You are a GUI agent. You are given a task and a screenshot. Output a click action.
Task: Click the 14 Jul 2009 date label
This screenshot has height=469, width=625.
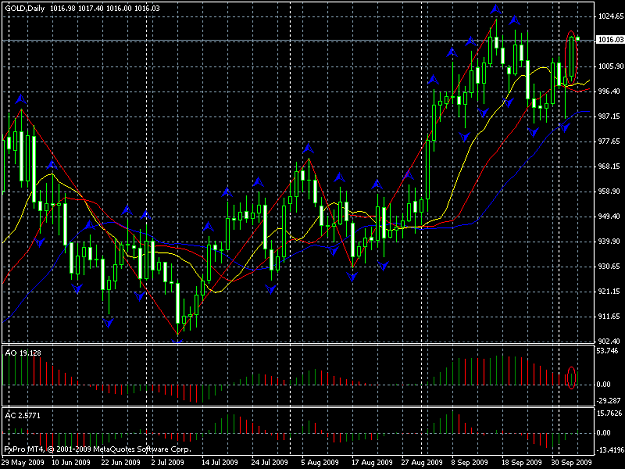point(220,462)
